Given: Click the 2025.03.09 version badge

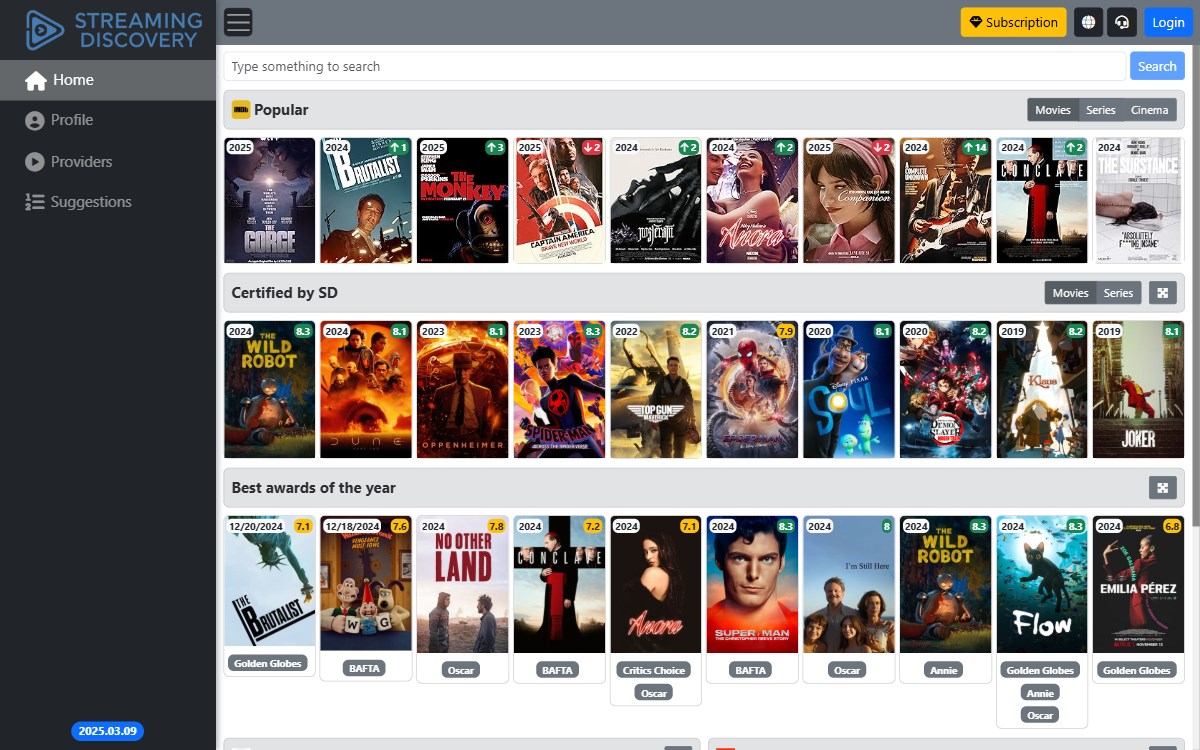Looking at the screenshot, I should pyautogui.click(x=107, y=731).
